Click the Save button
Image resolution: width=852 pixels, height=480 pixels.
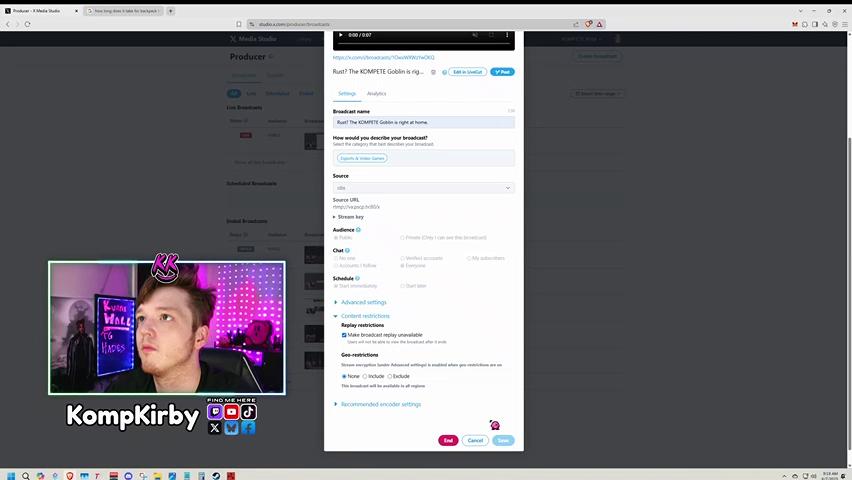pos(503,440)
